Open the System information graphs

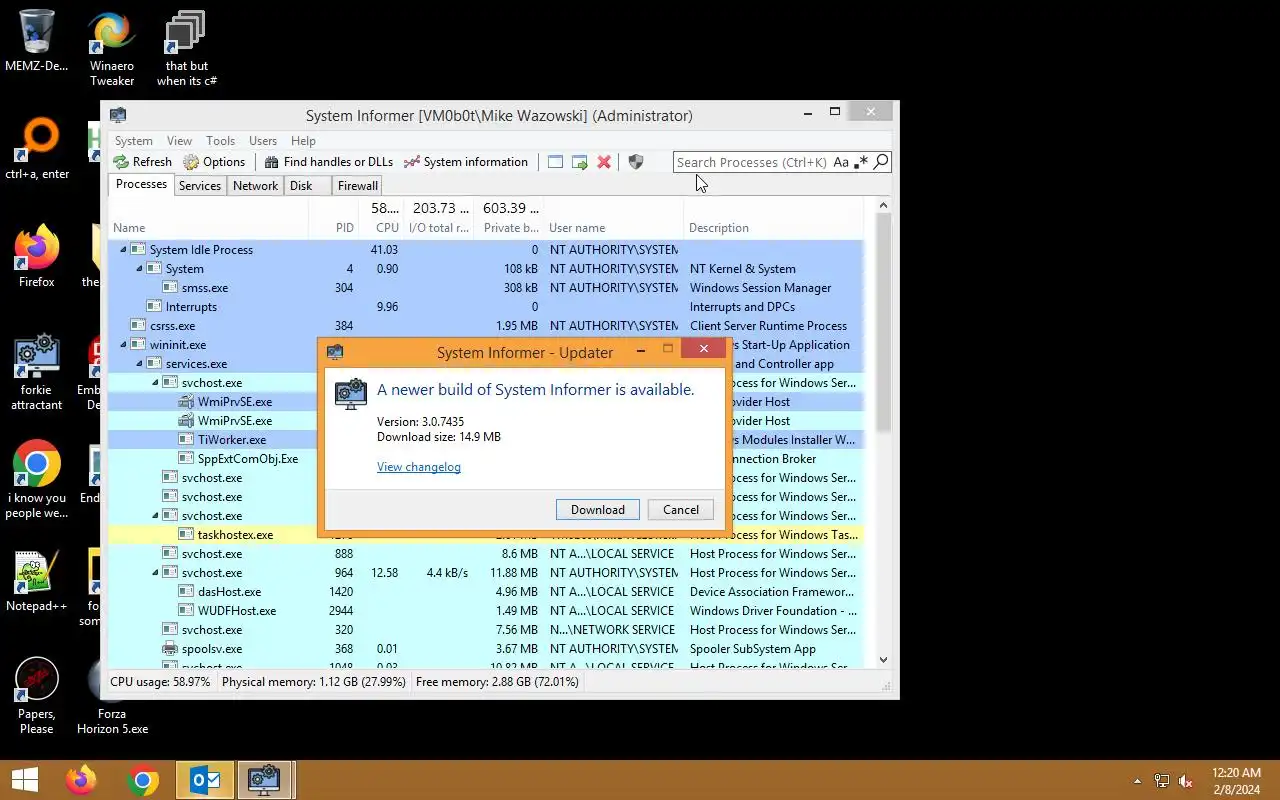(x=465, y=162)
